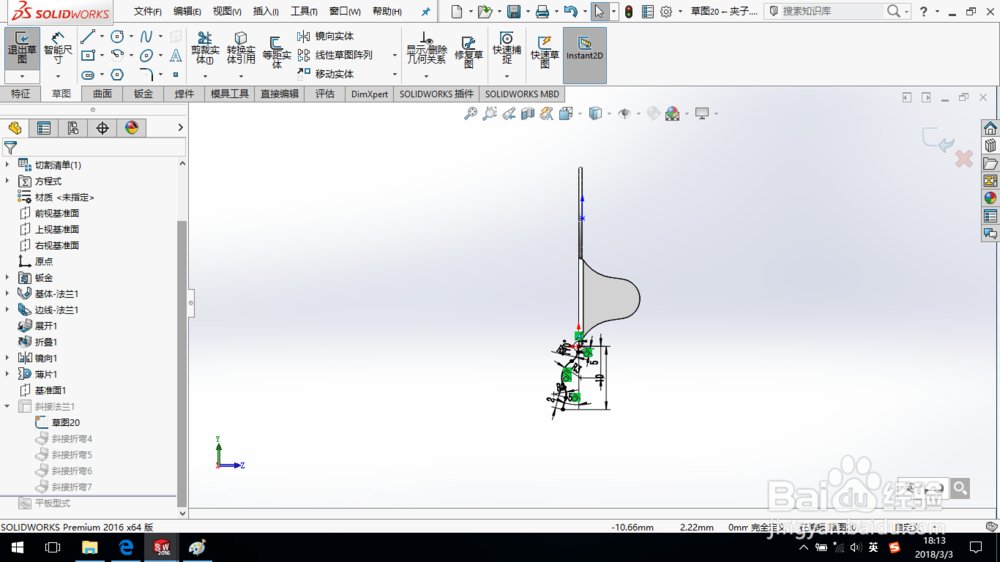Click Appearances color ball in right task pane

990,198
